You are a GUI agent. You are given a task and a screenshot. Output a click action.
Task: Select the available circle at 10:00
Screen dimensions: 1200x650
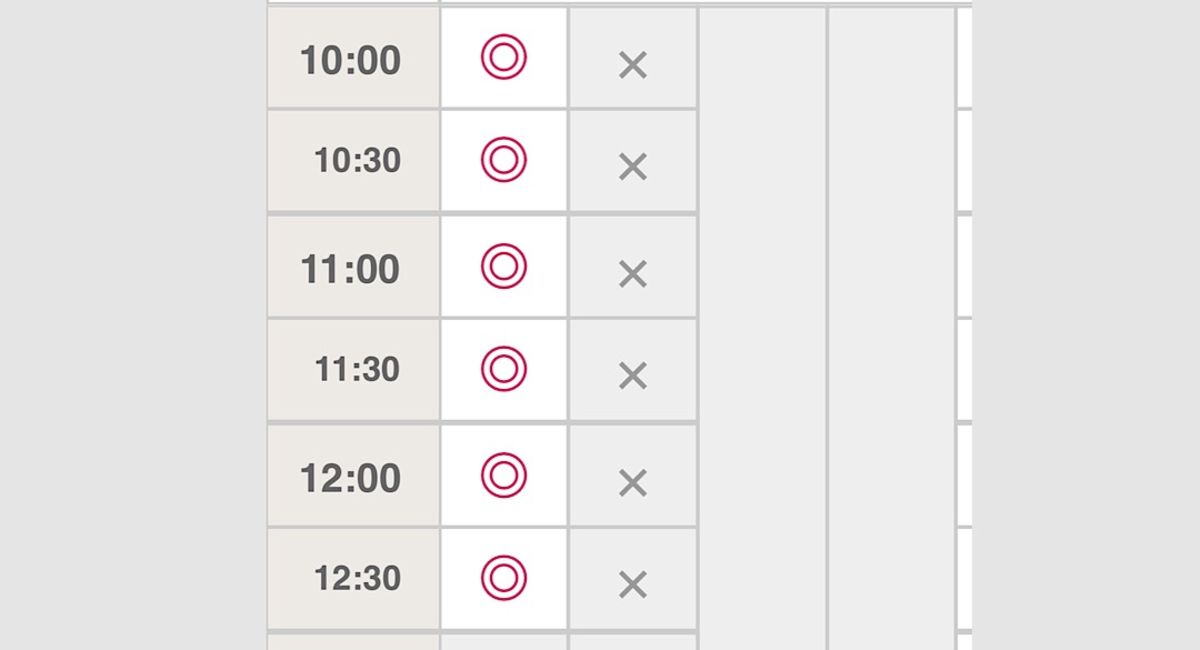(503, 57)
